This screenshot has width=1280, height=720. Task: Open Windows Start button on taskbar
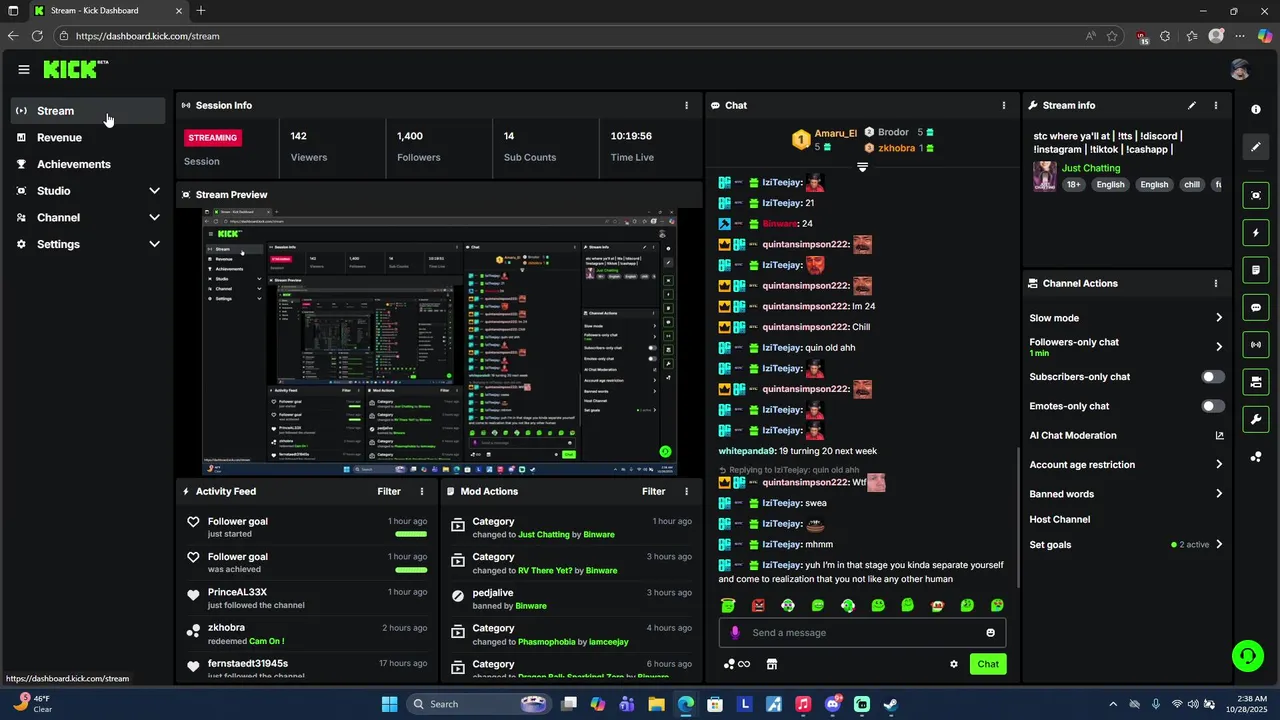pos(390,704)
